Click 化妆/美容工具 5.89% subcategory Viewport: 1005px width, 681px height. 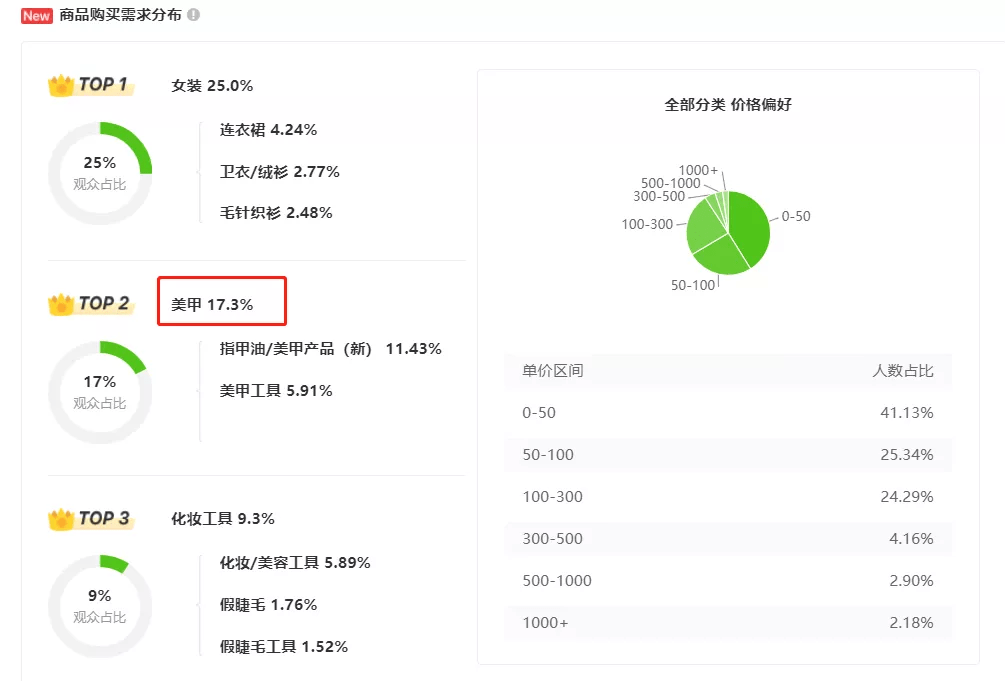click(x=295, y=563)
